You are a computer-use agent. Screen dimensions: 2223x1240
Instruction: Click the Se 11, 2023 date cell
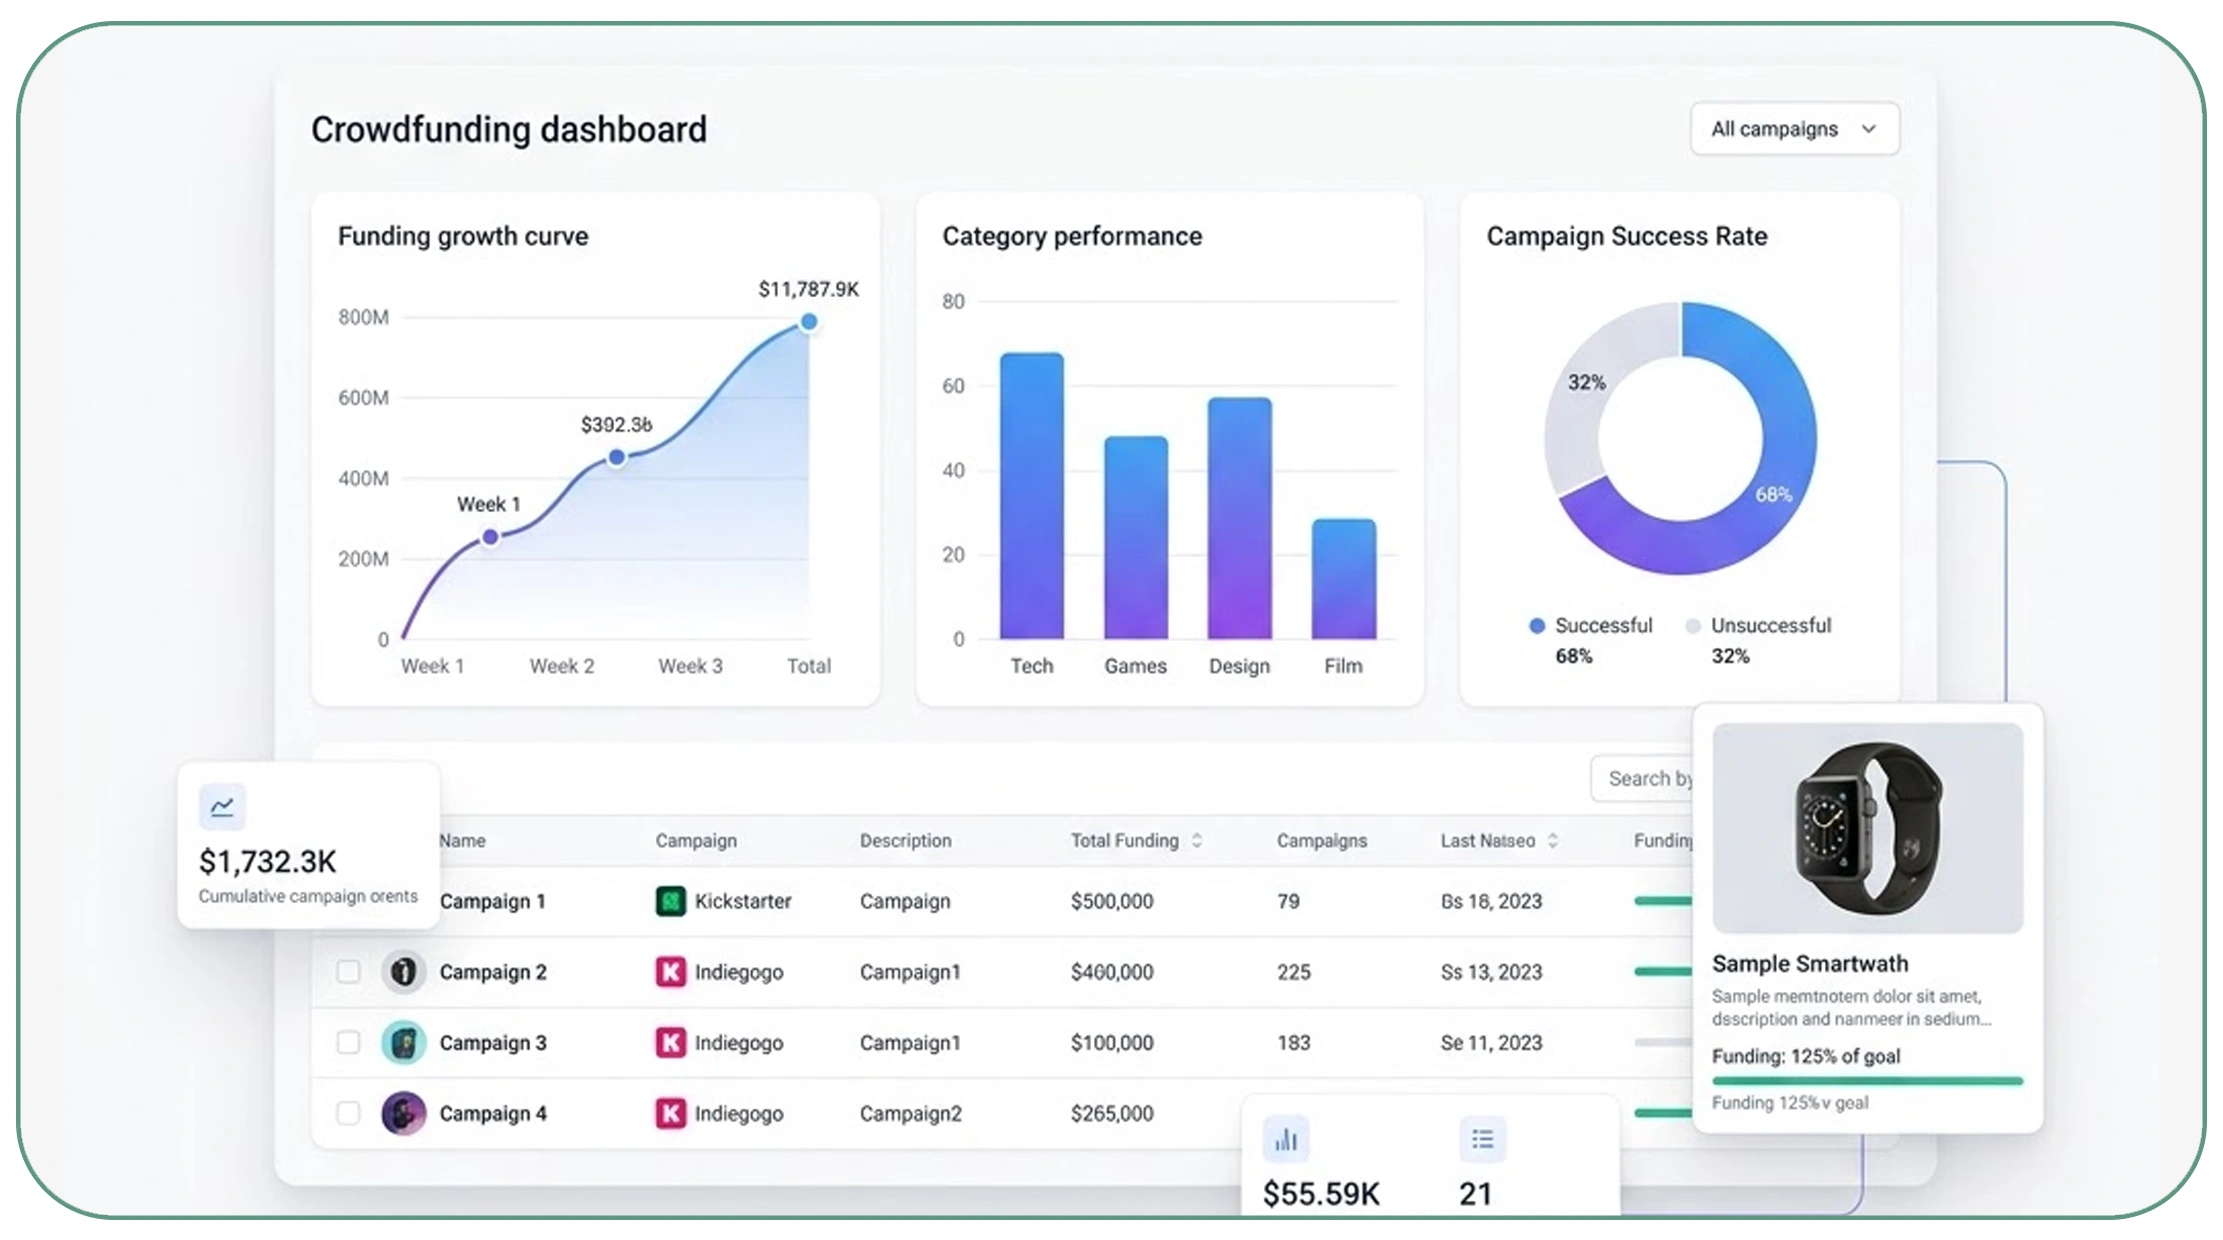tap(1492, 1043)
